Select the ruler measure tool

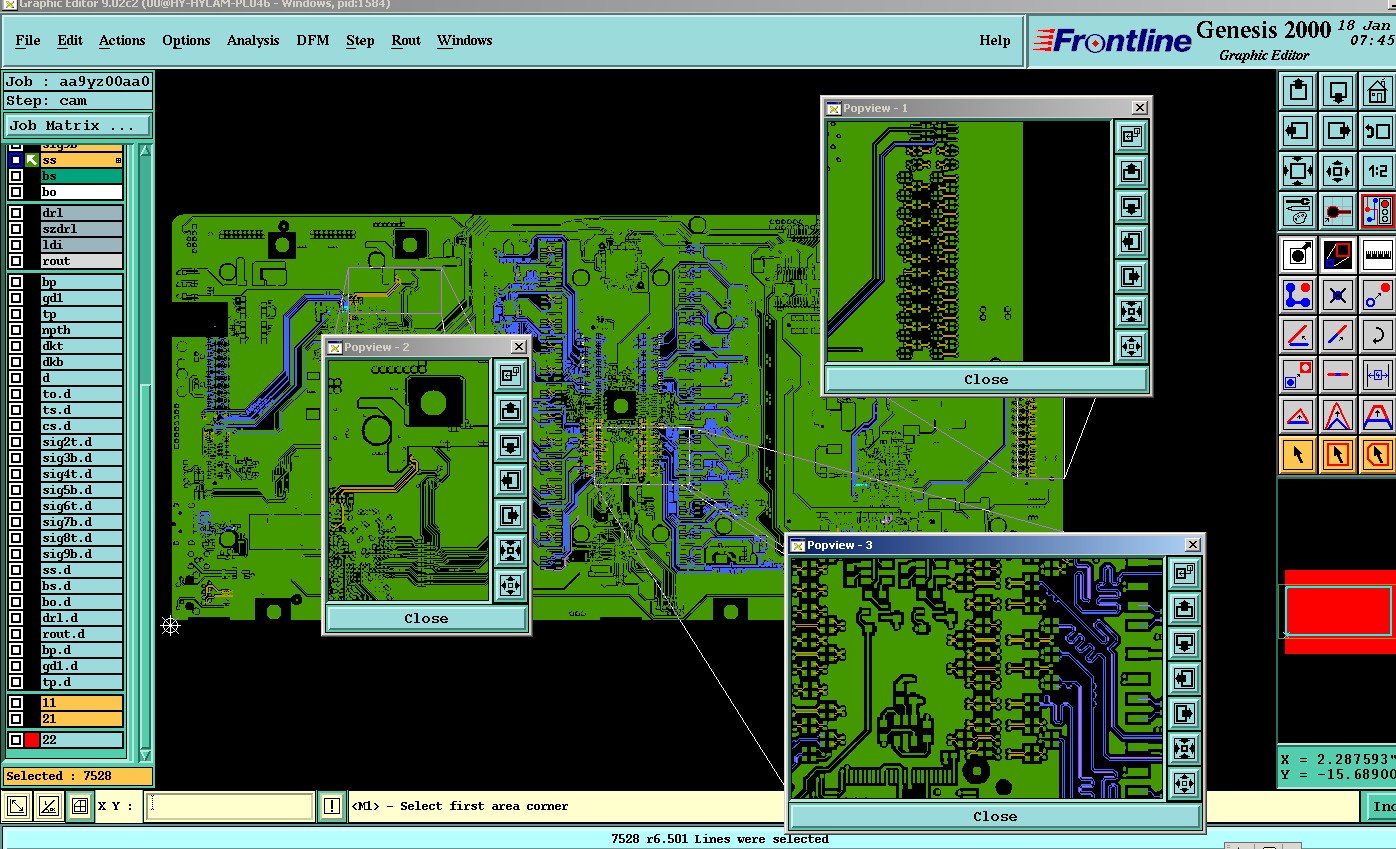[x=1378, y=255]
